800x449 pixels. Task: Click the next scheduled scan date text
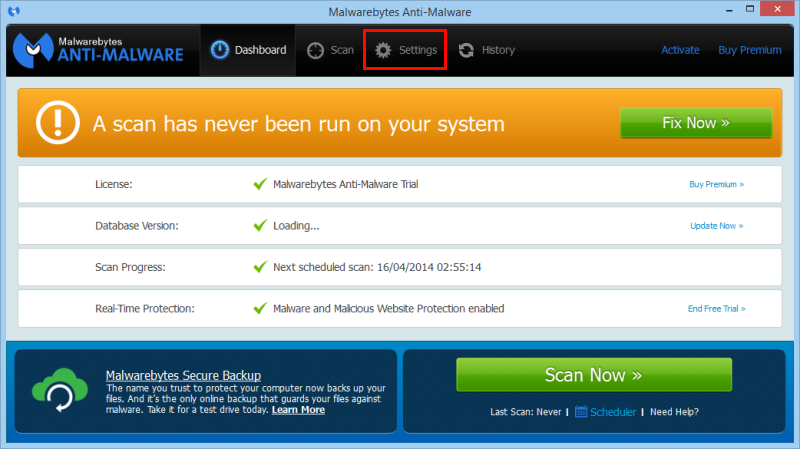pyautogui.click(x=377, y=267)
